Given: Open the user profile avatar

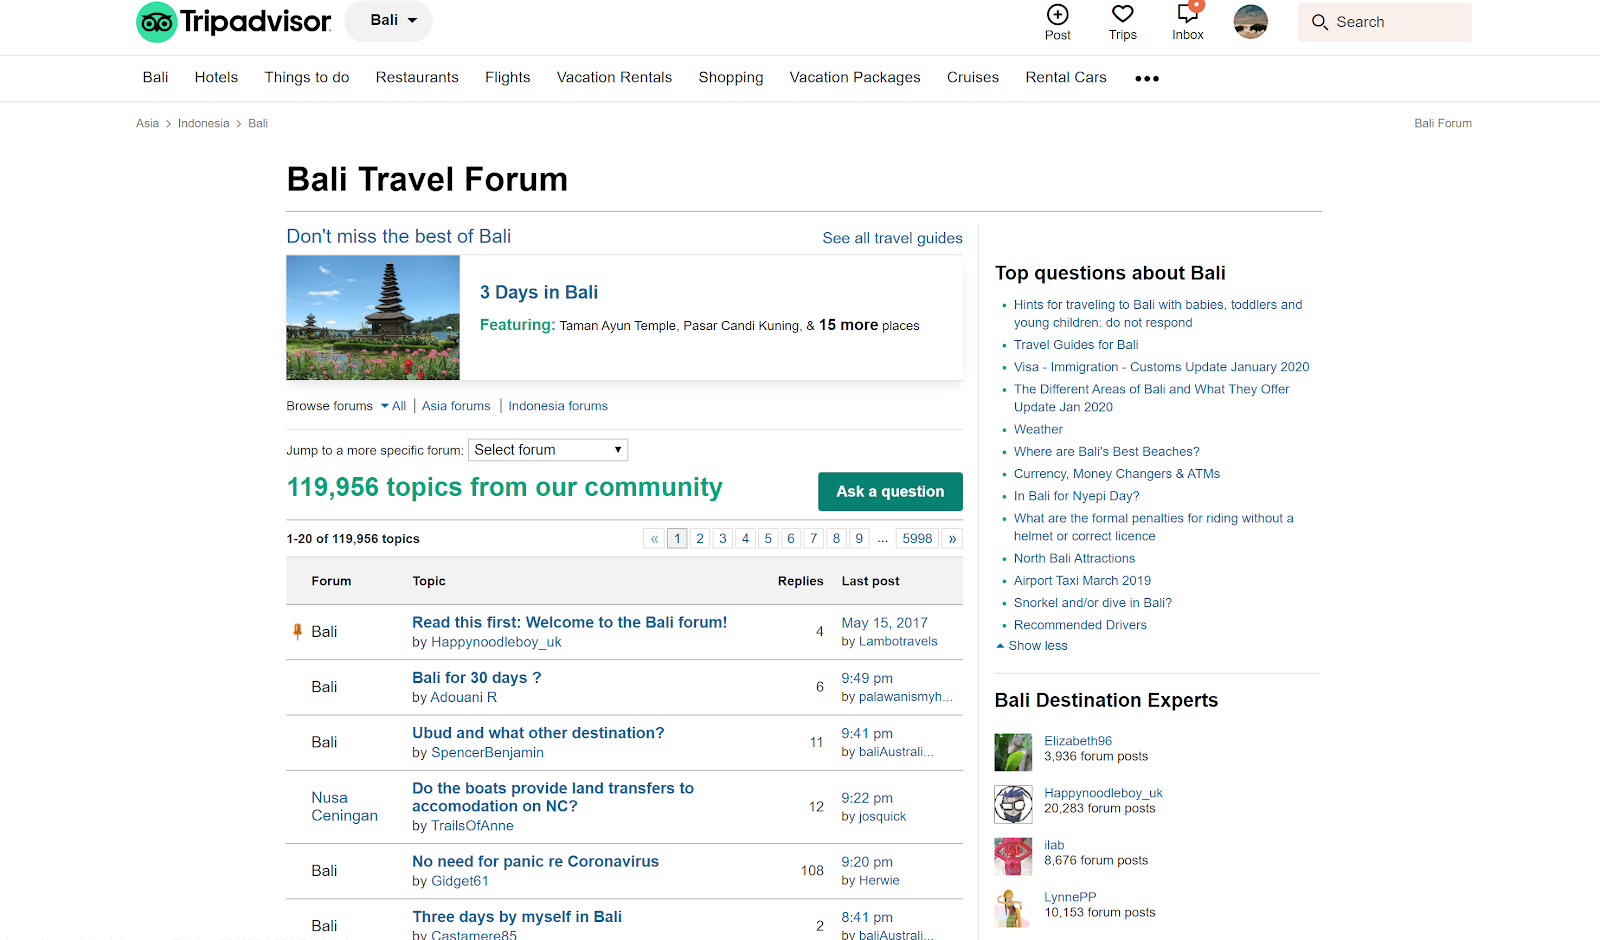Looking at the screenshot, I should [1251, 22].
